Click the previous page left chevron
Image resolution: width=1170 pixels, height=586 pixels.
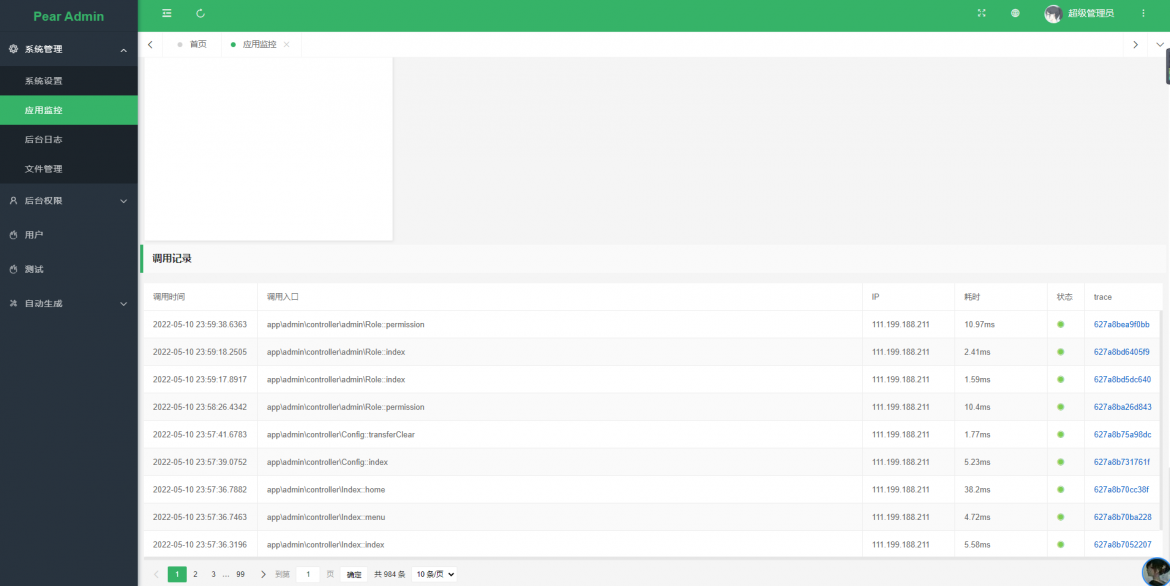[x=156, y=574]
